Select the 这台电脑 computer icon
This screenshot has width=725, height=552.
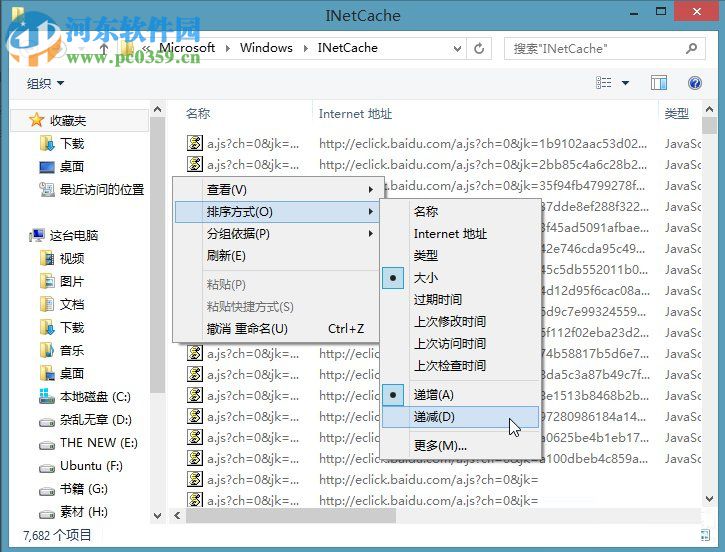point(37,235)
